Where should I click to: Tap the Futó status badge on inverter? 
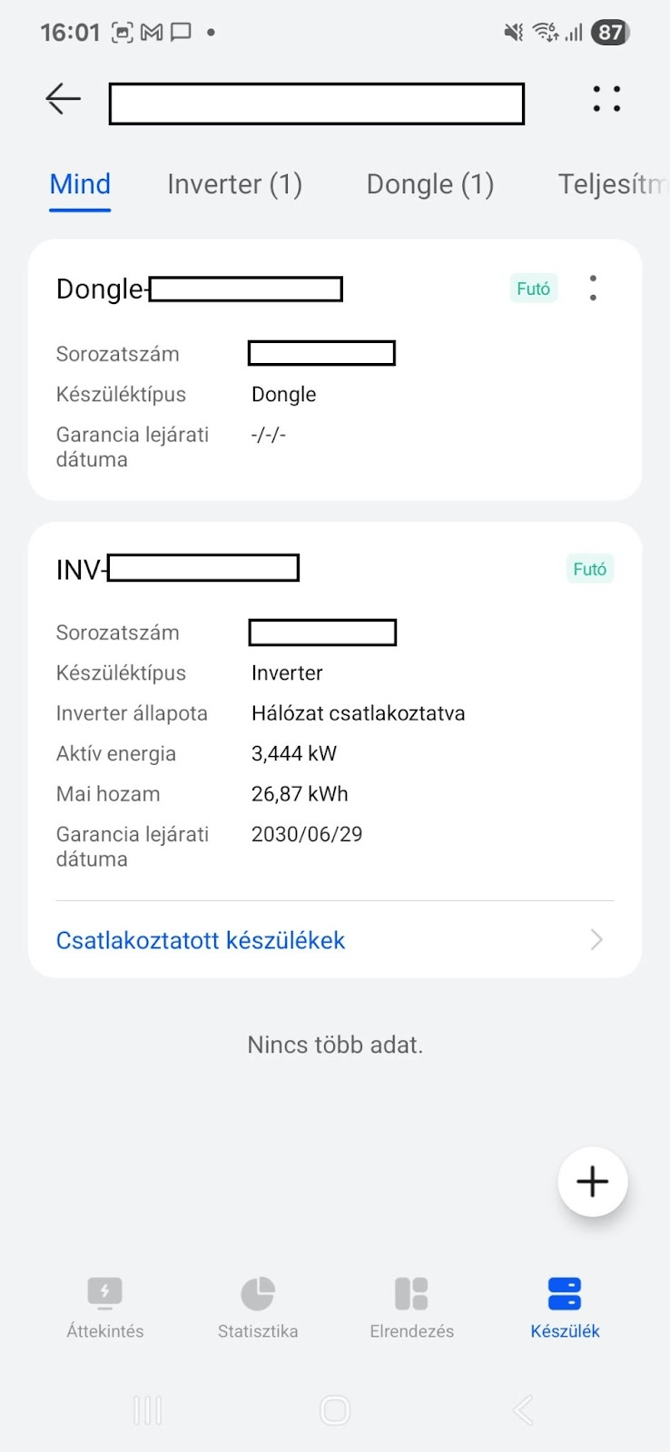click(590, 569)
